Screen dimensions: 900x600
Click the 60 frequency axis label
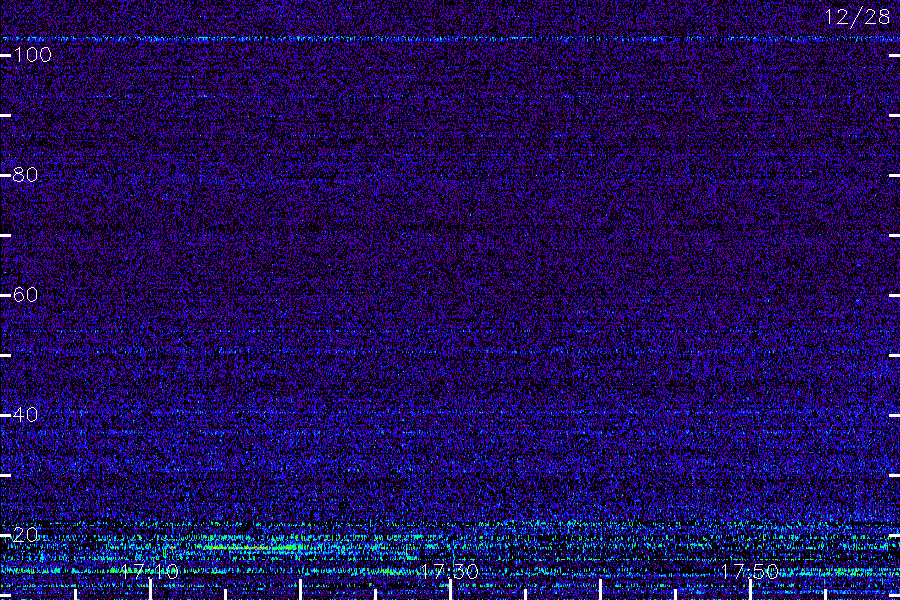click(26, 295)
